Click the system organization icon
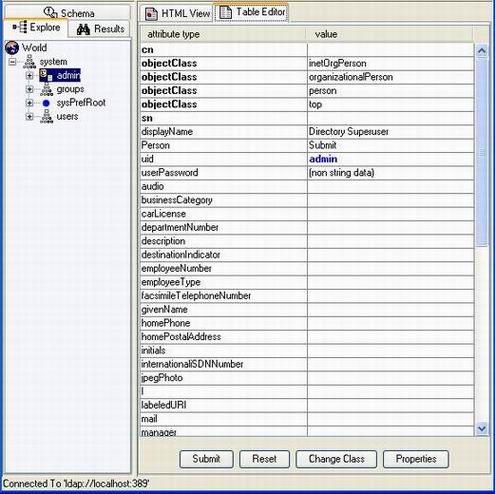Screen dimensions: 495x494 click(29, 62)
